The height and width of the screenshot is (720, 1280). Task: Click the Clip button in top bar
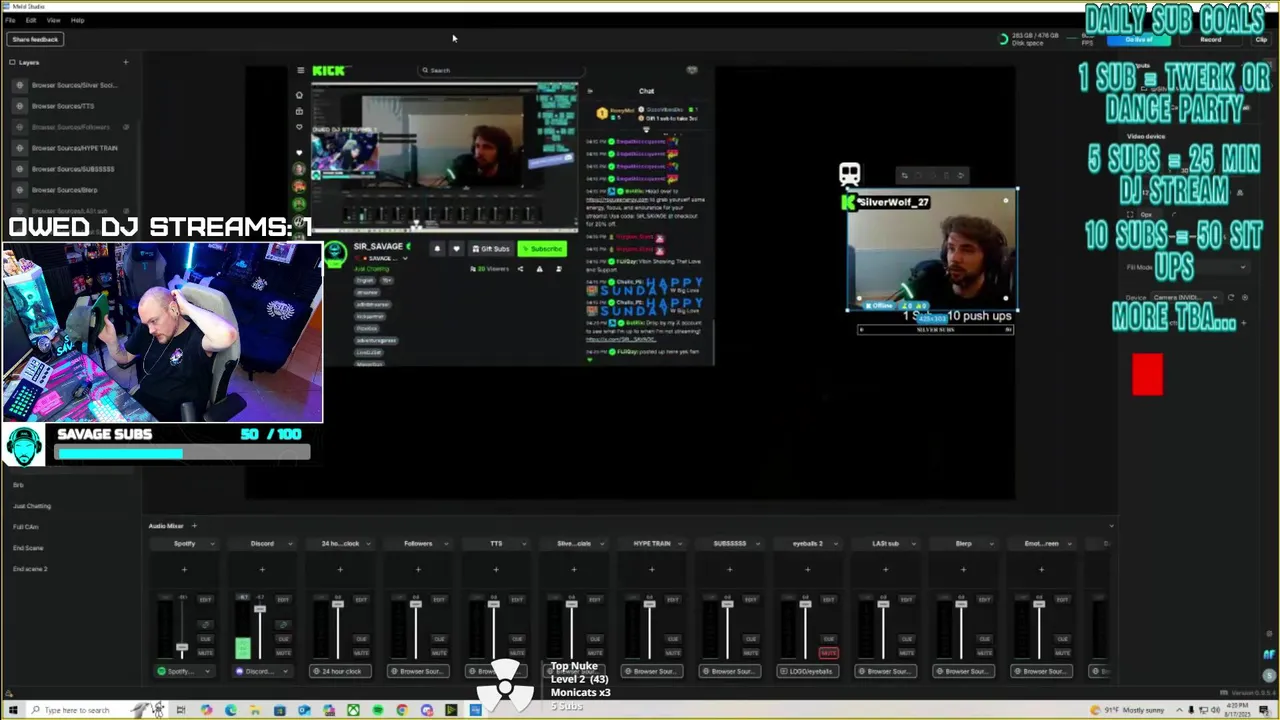point(1260,39)
